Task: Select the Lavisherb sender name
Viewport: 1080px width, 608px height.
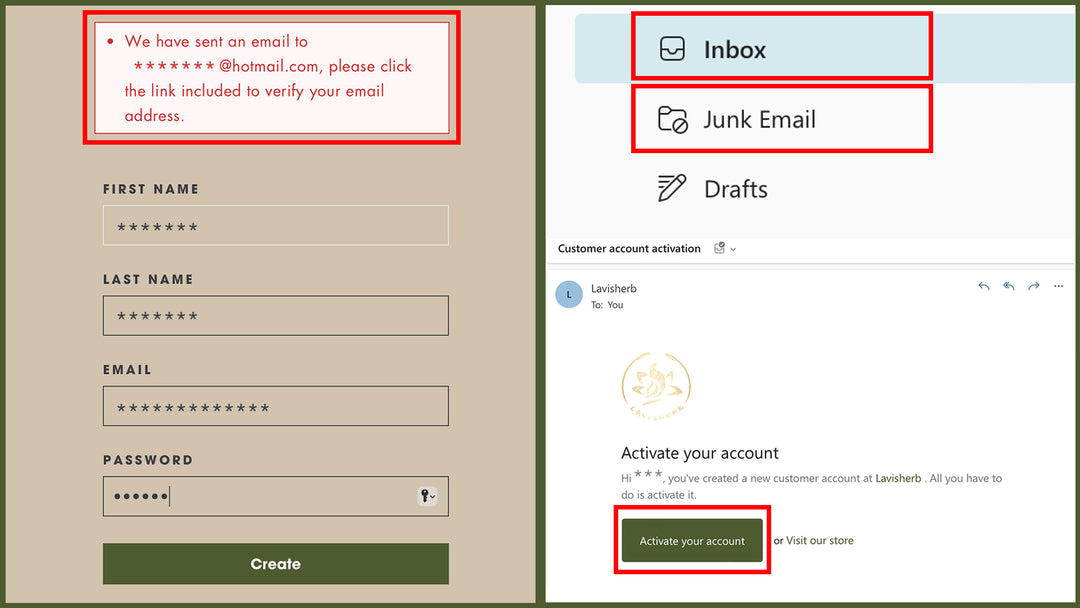Action: tap(613, 288)
